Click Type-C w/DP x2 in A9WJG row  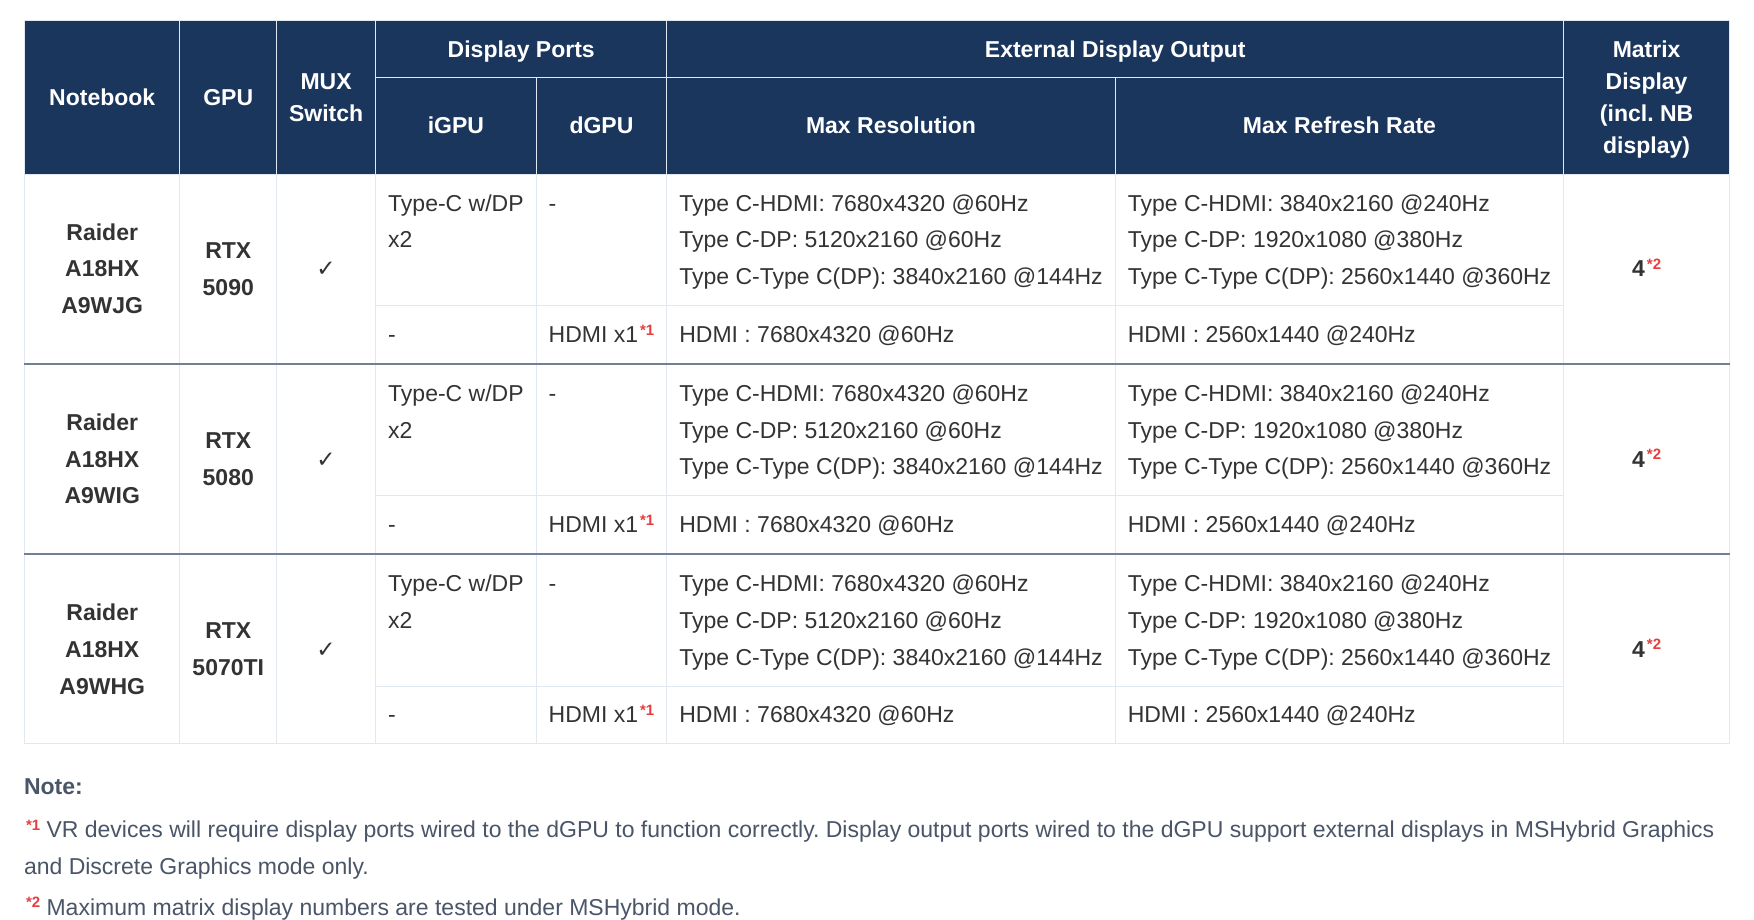(x=456, y=240)
